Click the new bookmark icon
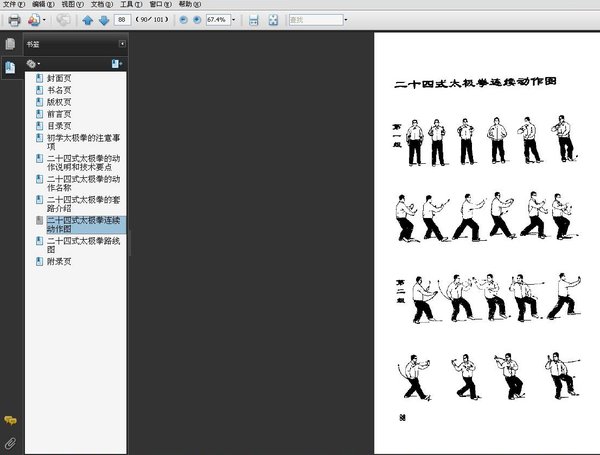The height and width of the screenshot is (455, 600). [x=117, y=63]
